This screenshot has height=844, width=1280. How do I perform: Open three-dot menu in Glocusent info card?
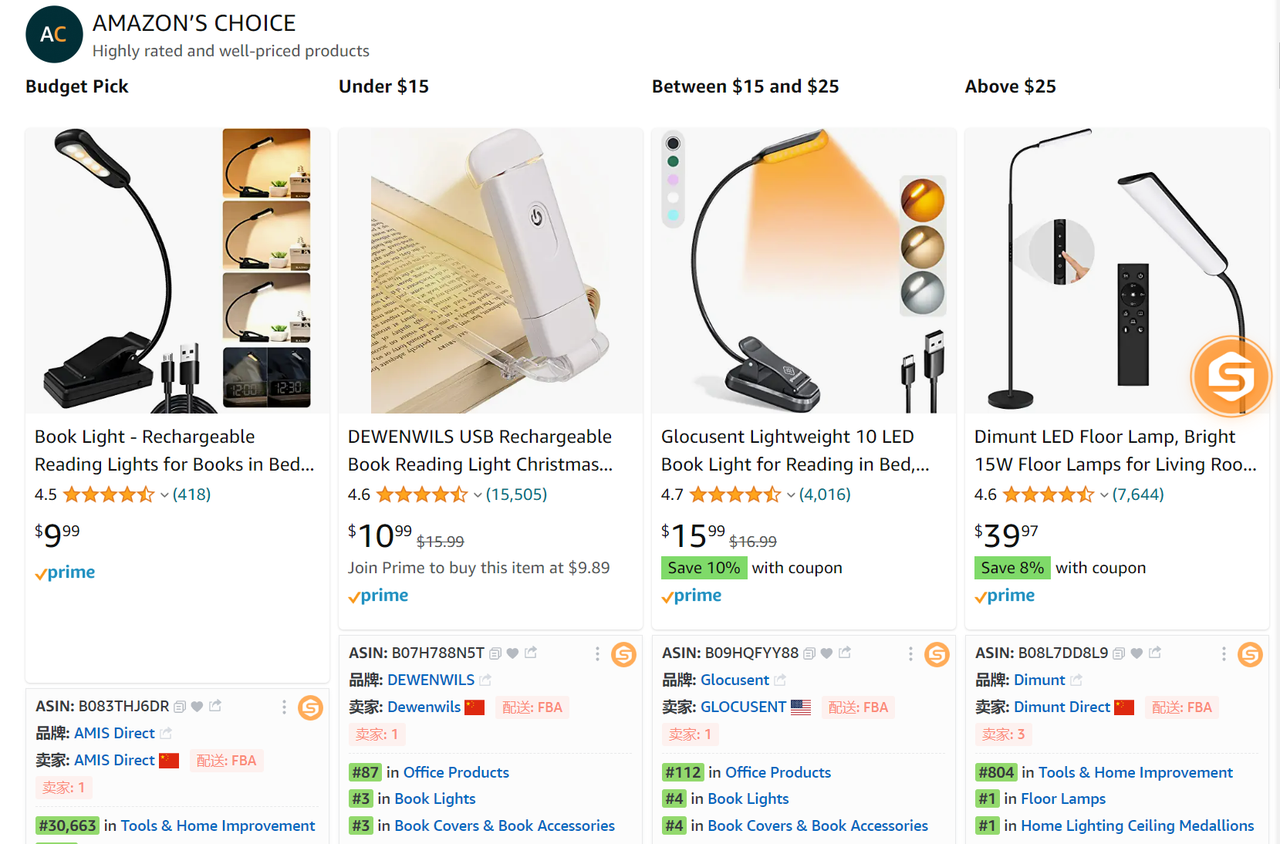[910, 654]
